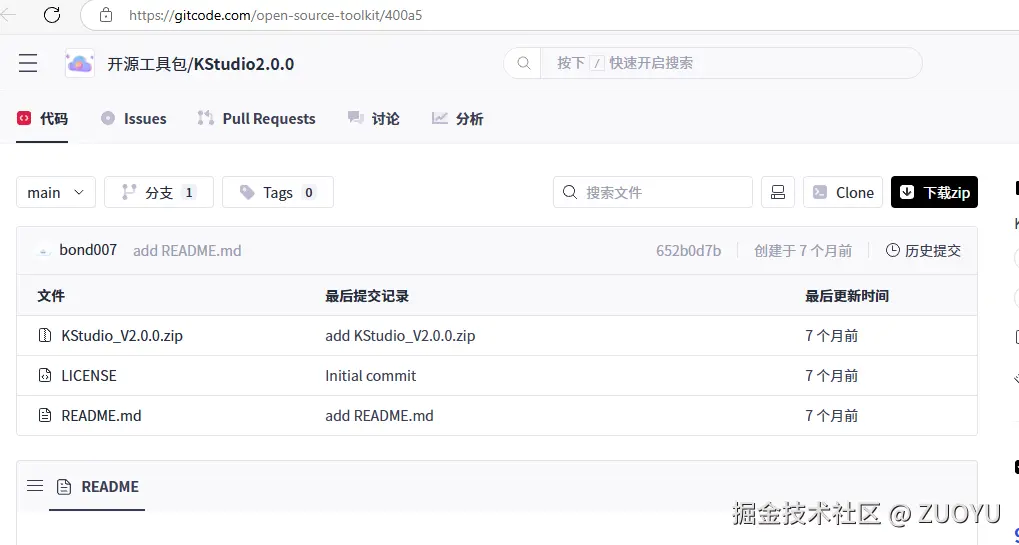Click the magnifier icon in 搜索文件 box

coord(570,192)
